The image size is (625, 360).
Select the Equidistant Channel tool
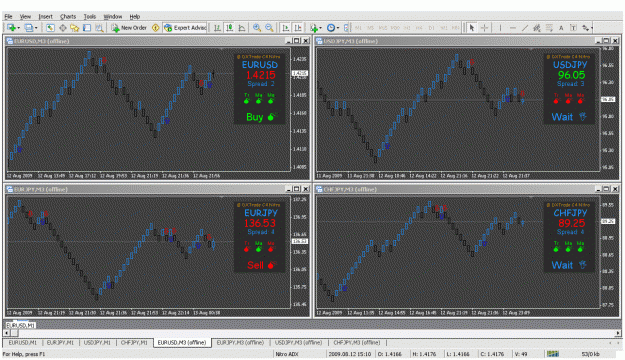coord(537,28)
